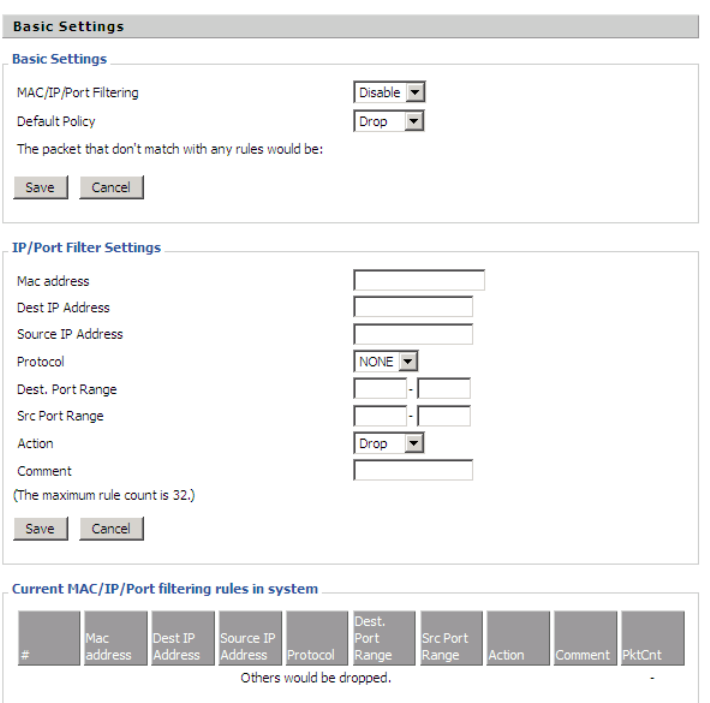Expand the Protocol NONE dropdown
Screen dimensions: 710x703
(385, 362)
